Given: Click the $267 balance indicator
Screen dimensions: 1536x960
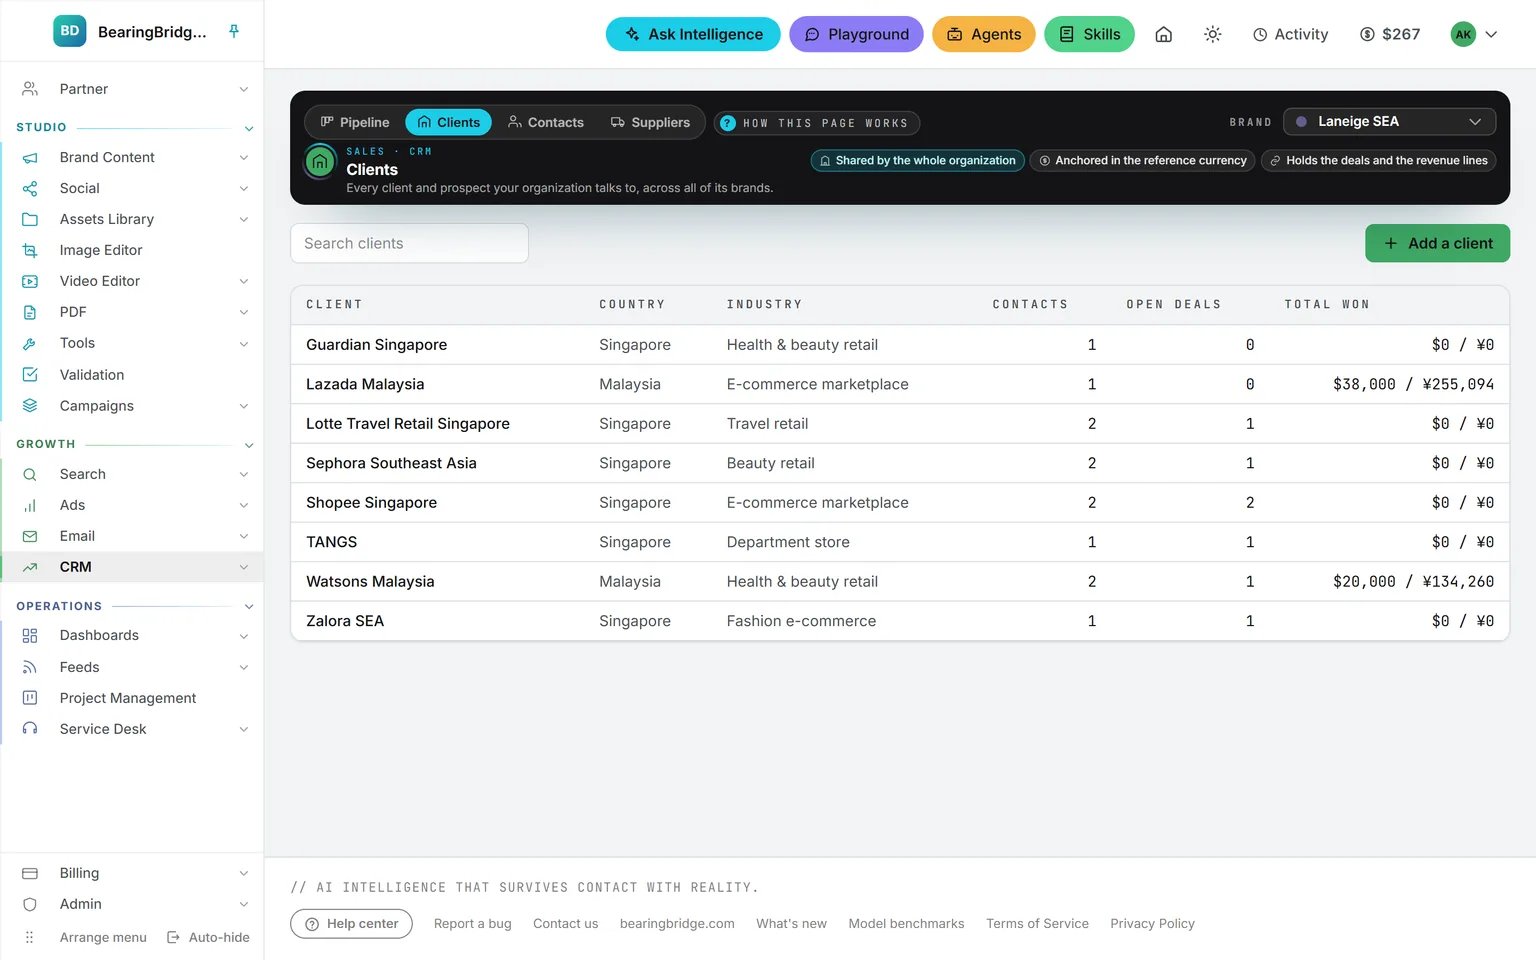Looking at the screenshot, I should pyautogui.click(x=1390, y=34).
